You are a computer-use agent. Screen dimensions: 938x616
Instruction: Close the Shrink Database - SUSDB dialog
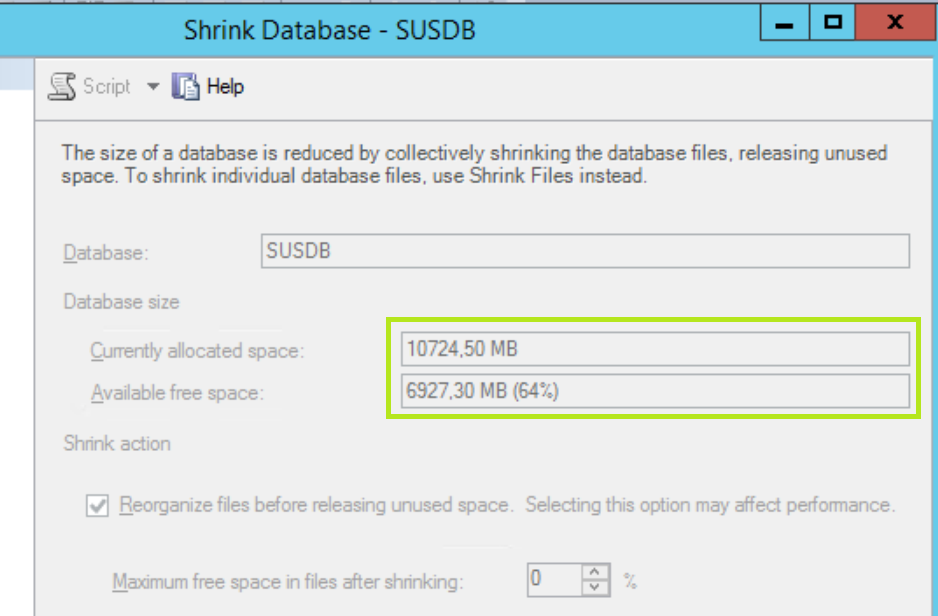pyautogui.click(x=895, y=23)
